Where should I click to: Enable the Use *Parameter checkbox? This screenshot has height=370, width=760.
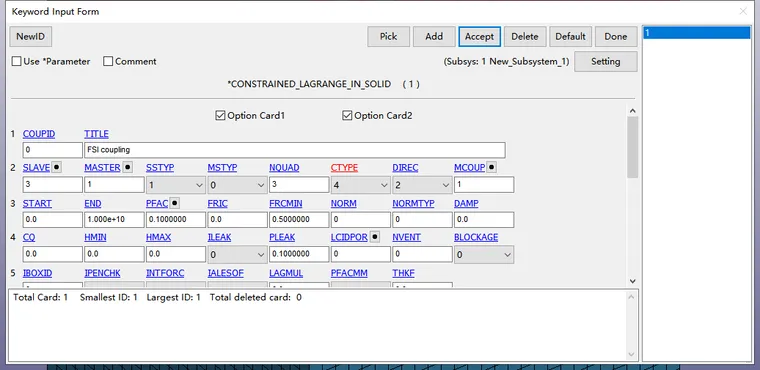(x=16, y=62)
